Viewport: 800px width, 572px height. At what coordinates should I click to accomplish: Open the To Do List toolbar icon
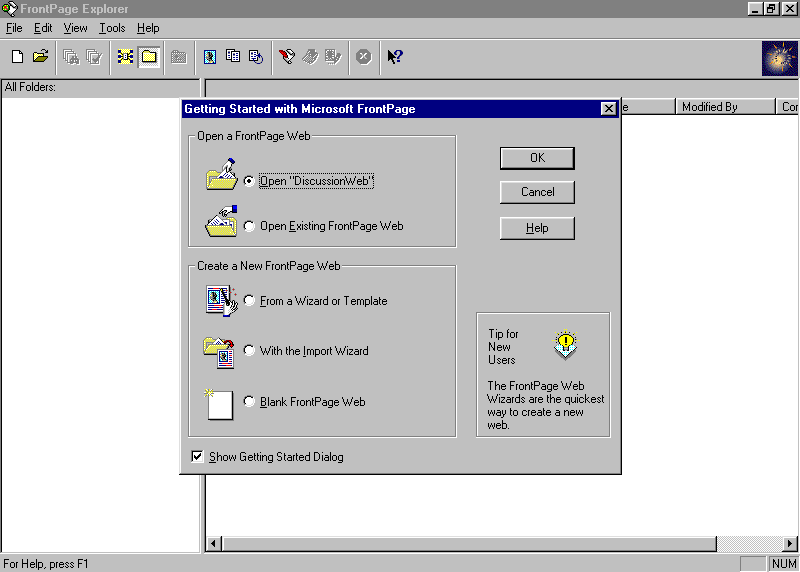coord(310,57)
